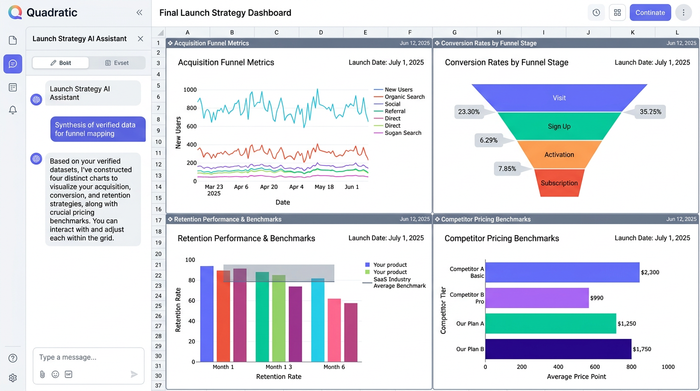Open the settings gear icon
This screenshot has width=700, height=391.
(13, 378)
